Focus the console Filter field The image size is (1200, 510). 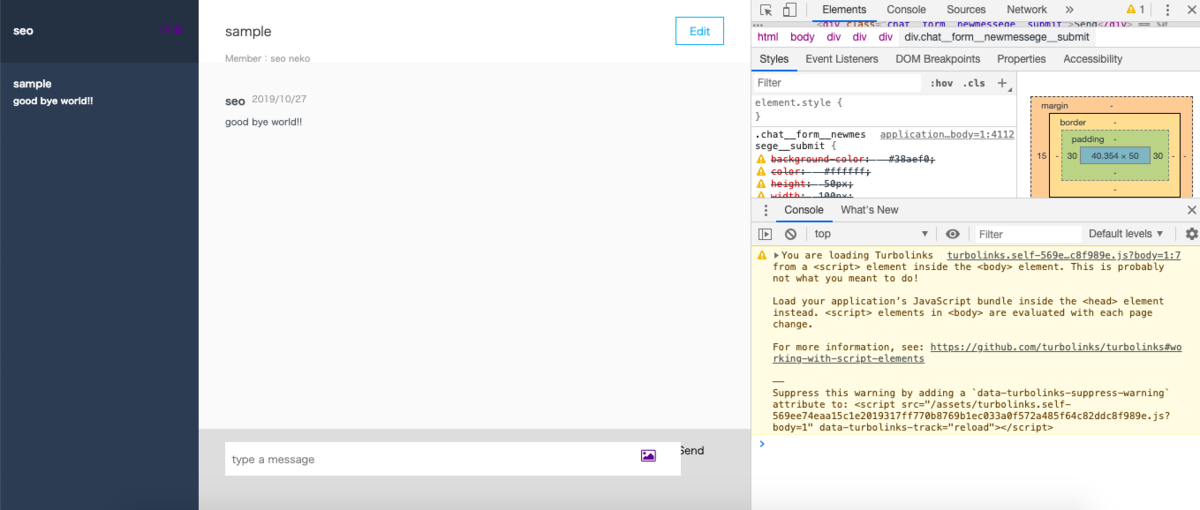point(1027,234)
